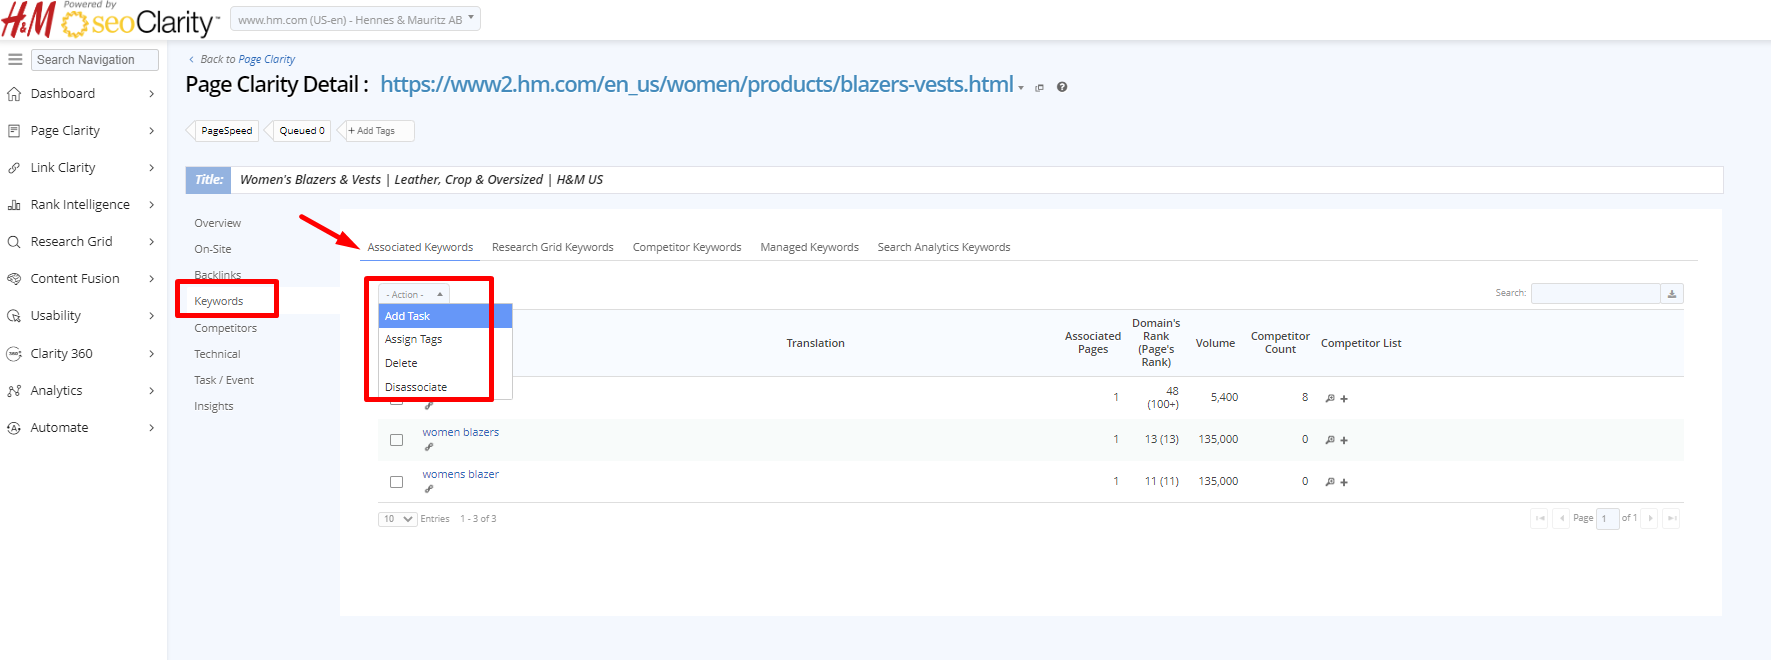The image size is (1771, 660).
Task: Expand the Rank Intelligence sidebar chevron
Action: (151, 205)
